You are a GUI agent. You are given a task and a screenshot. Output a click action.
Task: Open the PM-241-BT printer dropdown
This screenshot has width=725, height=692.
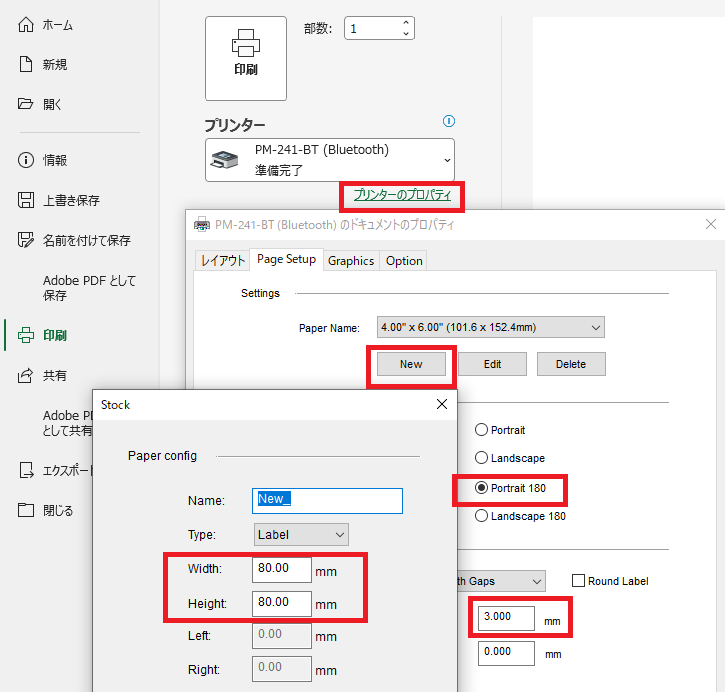pyautogui.click(x=329, y=160)
